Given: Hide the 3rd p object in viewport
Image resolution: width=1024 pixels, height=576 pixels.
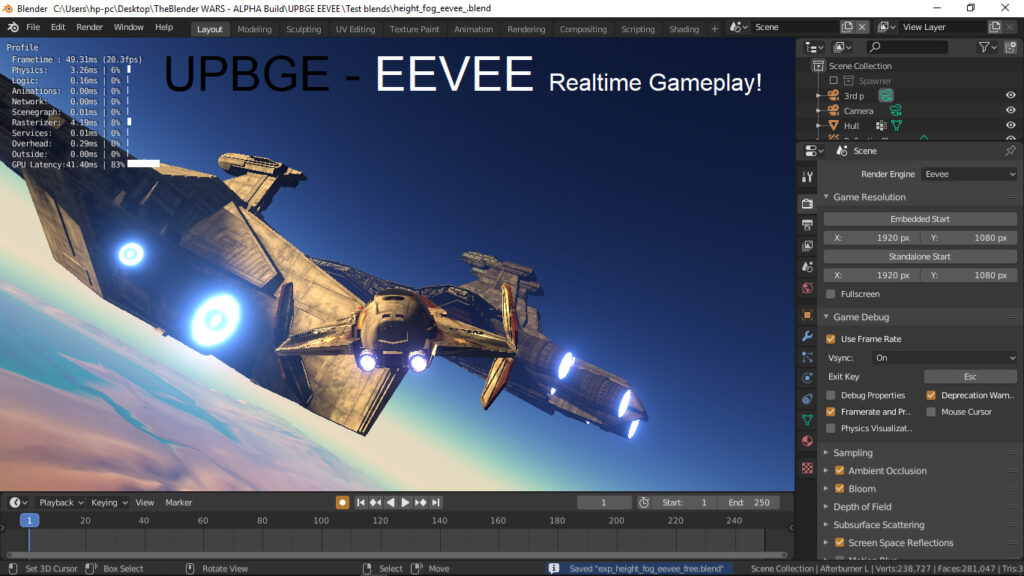Looking at the screenshot, I should pyautogui.click(x=1010, y=95).
